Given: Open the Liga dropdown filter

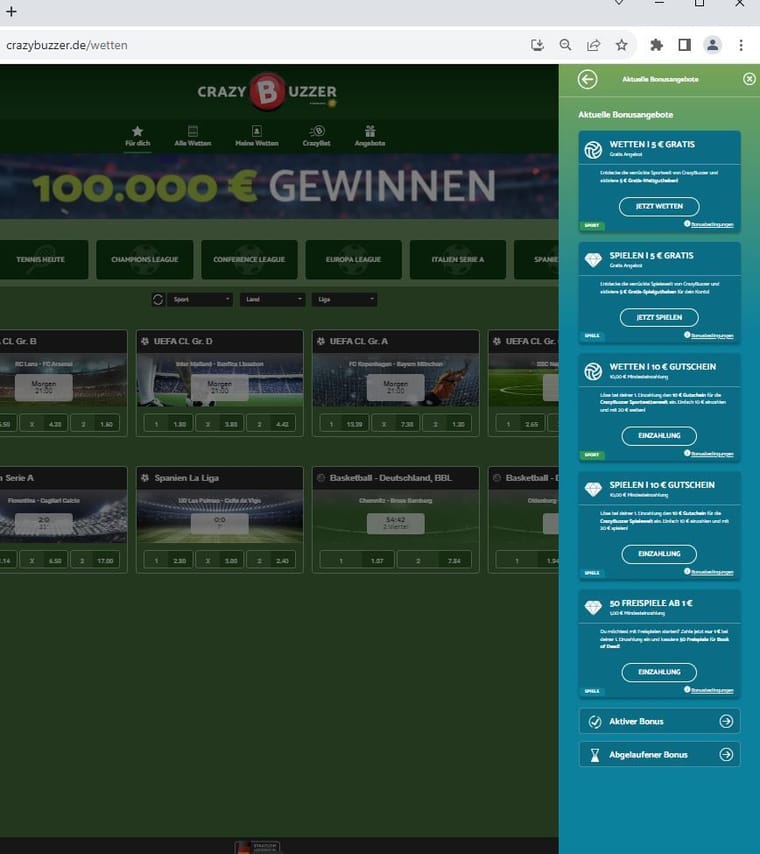Looking at the screenshot, I should tap(344, 300).
